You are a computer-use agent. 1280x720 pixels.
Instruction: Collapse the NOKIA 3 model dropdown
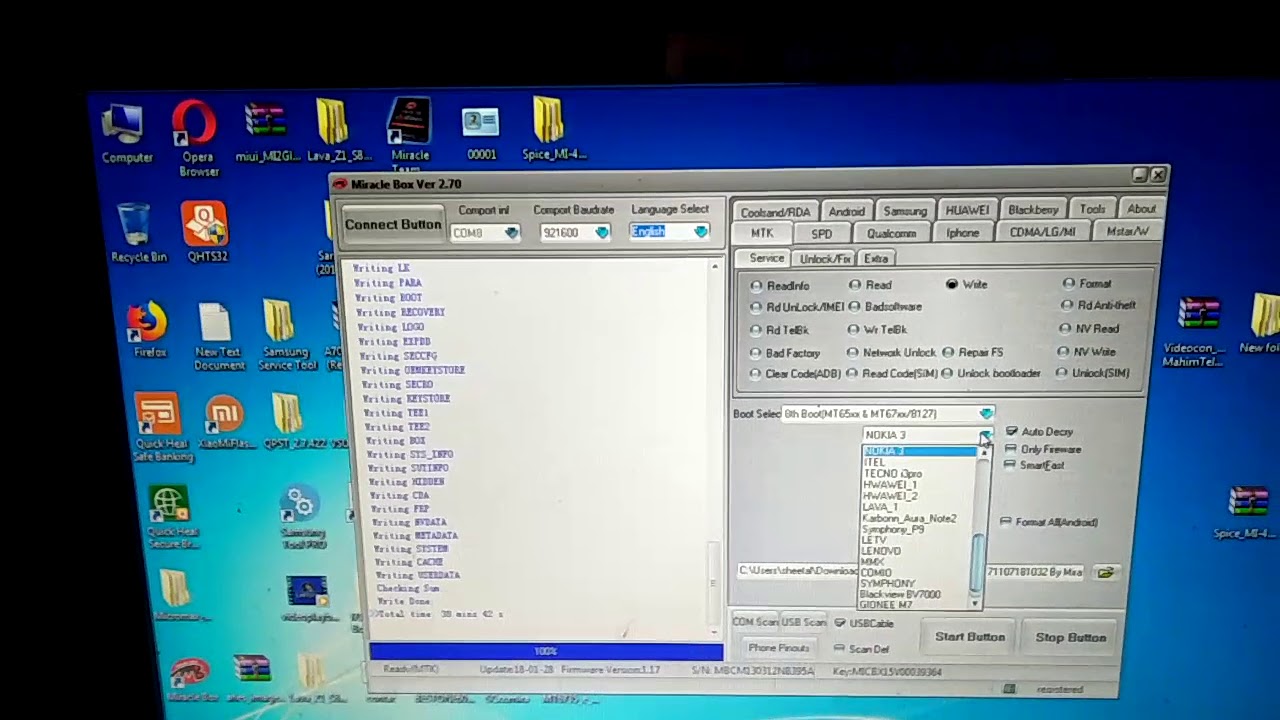(985, 435)
